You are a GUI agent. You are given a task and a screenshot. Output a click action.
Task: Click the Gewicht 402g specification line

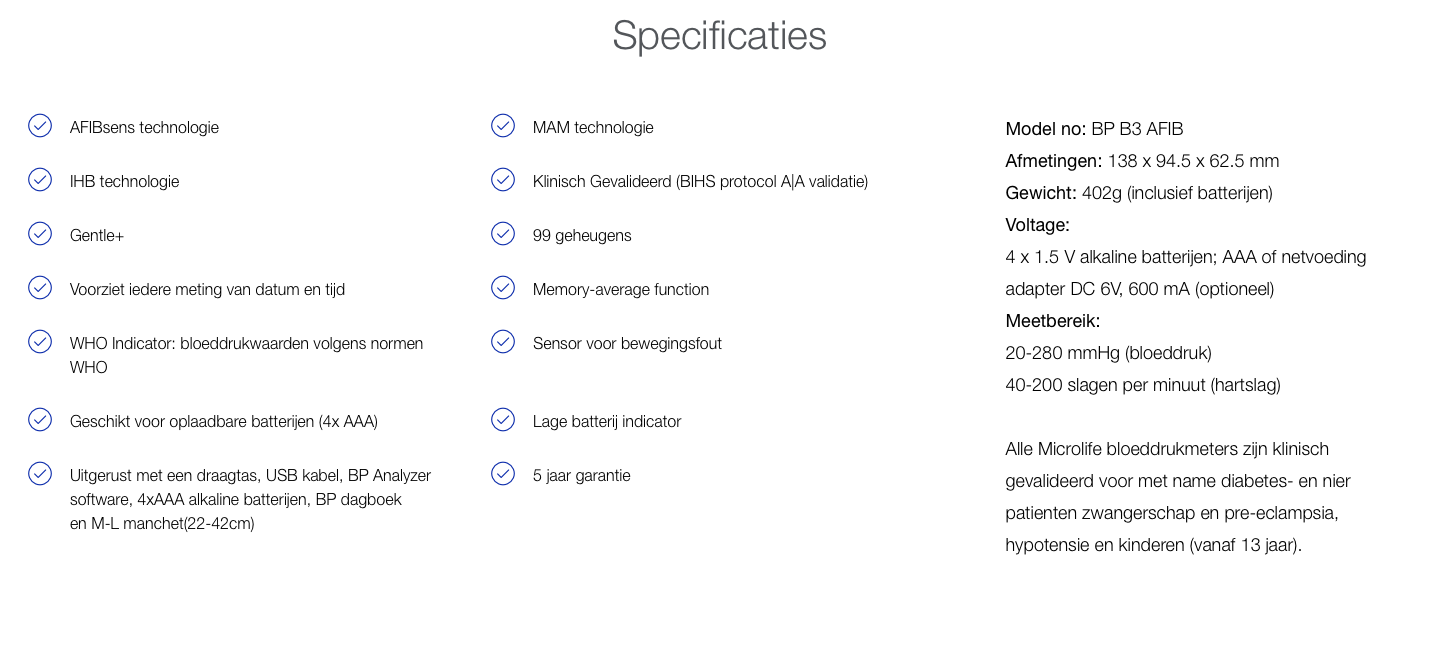pos(1139,193)
